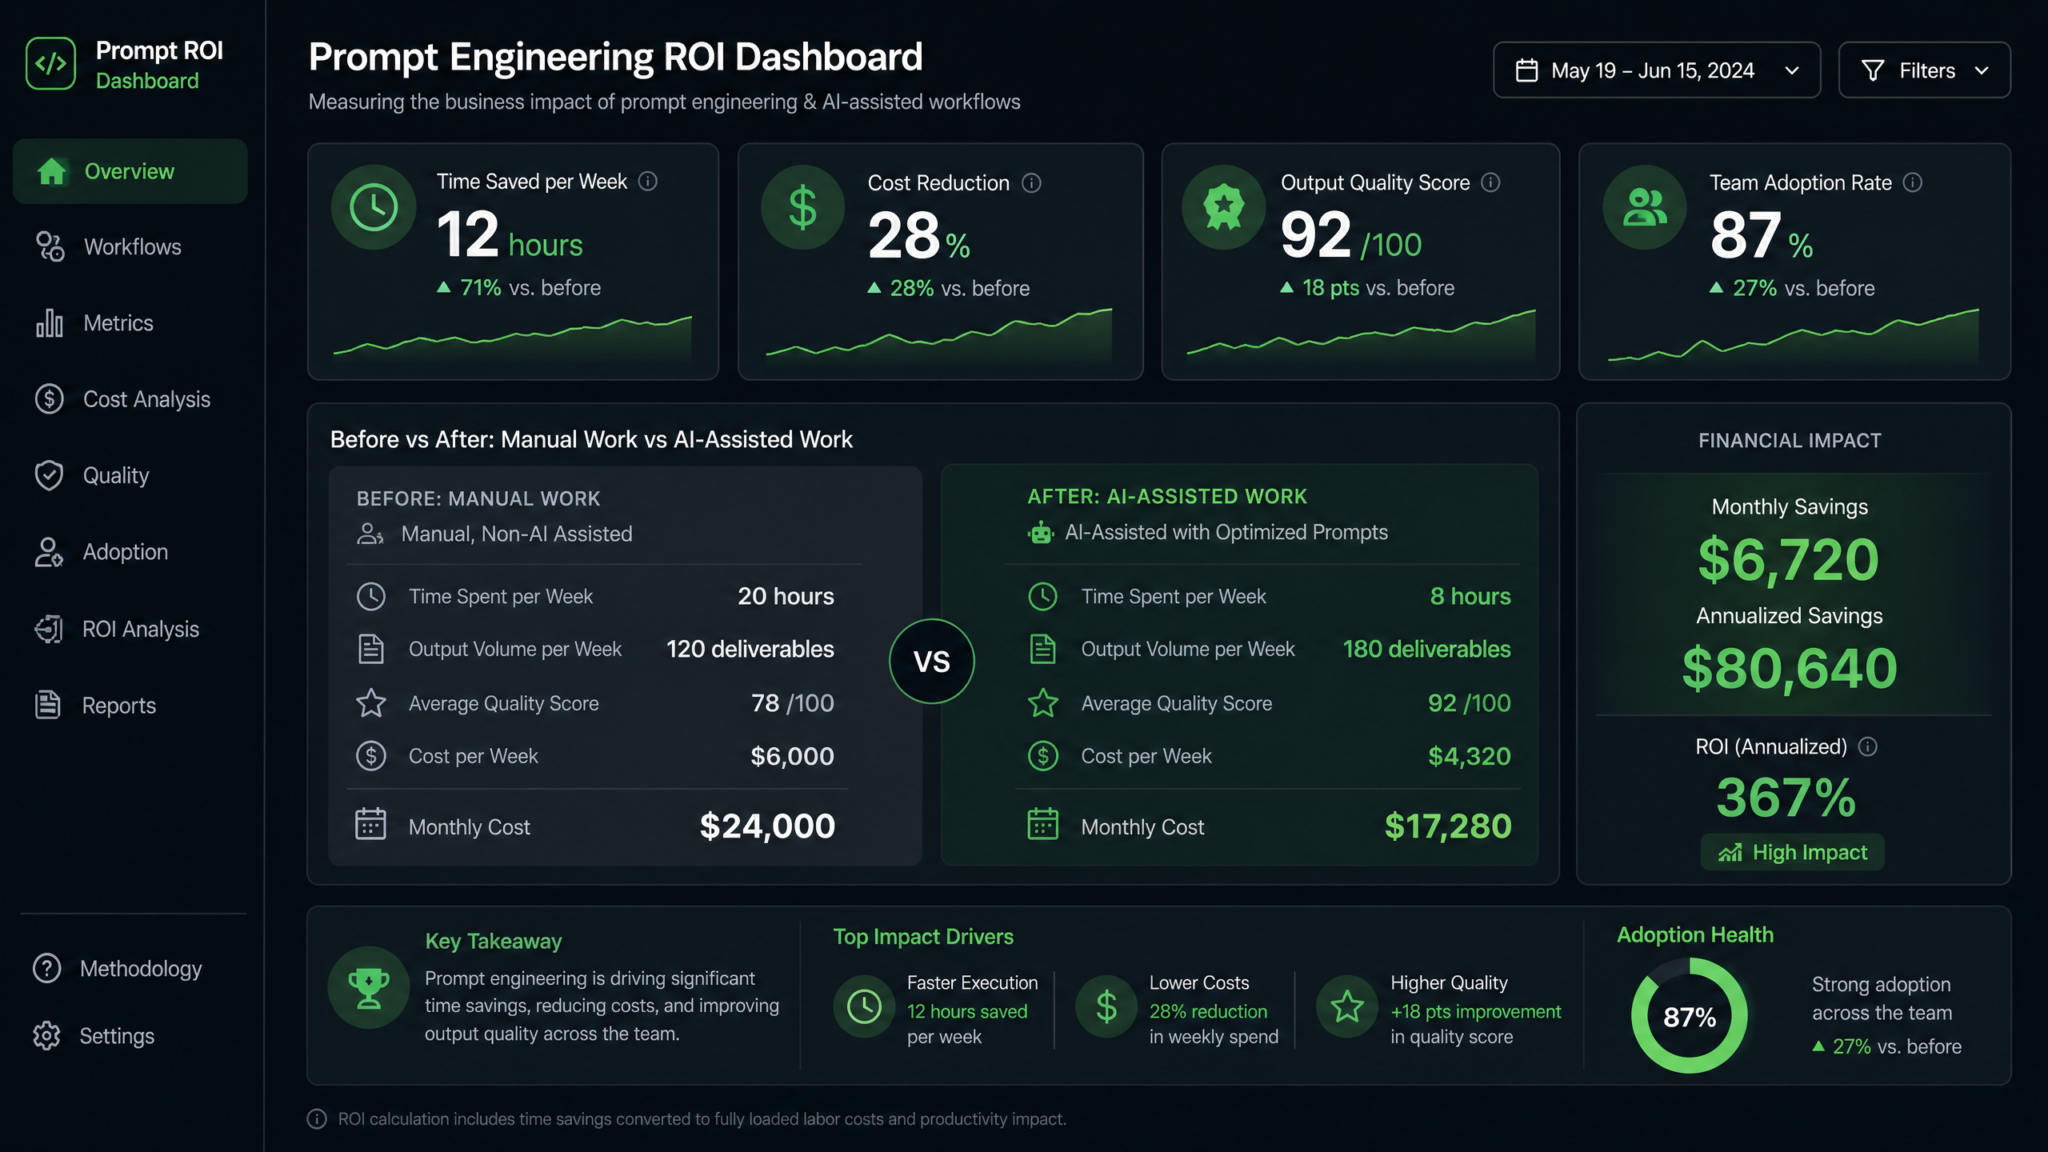Click the $6,000 cost per week value

point(792,756)
